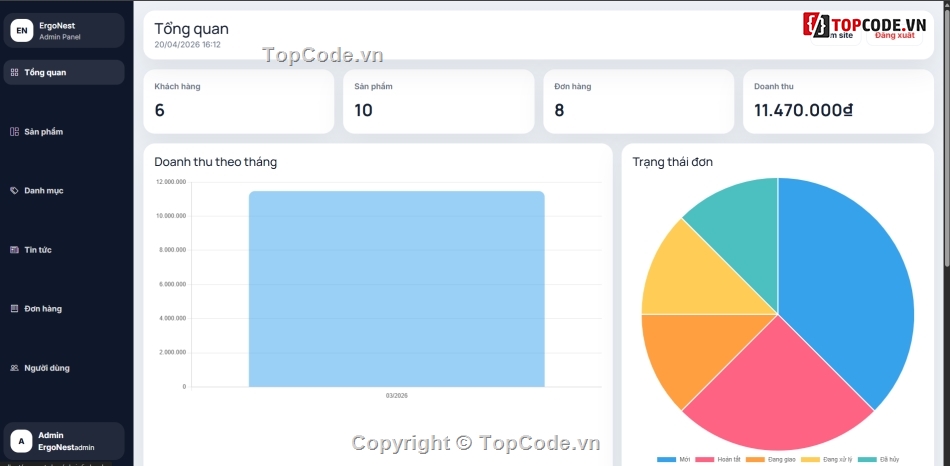The height and width of the screenshot is (466, 950).
Task: Click the Tổng quan page heading
Action: pyautogui.click(x=191, y=28)
